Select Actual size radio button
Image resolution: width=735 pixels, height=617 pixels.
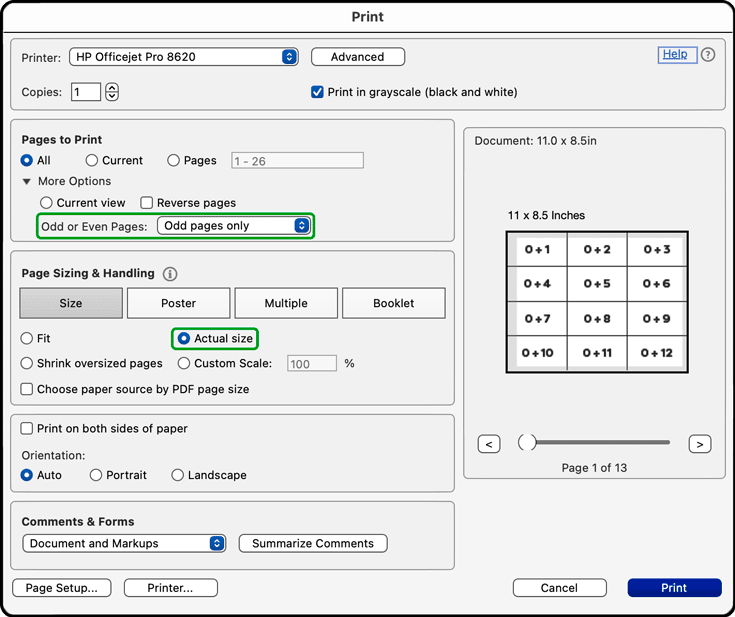click(x=184, y=338)
